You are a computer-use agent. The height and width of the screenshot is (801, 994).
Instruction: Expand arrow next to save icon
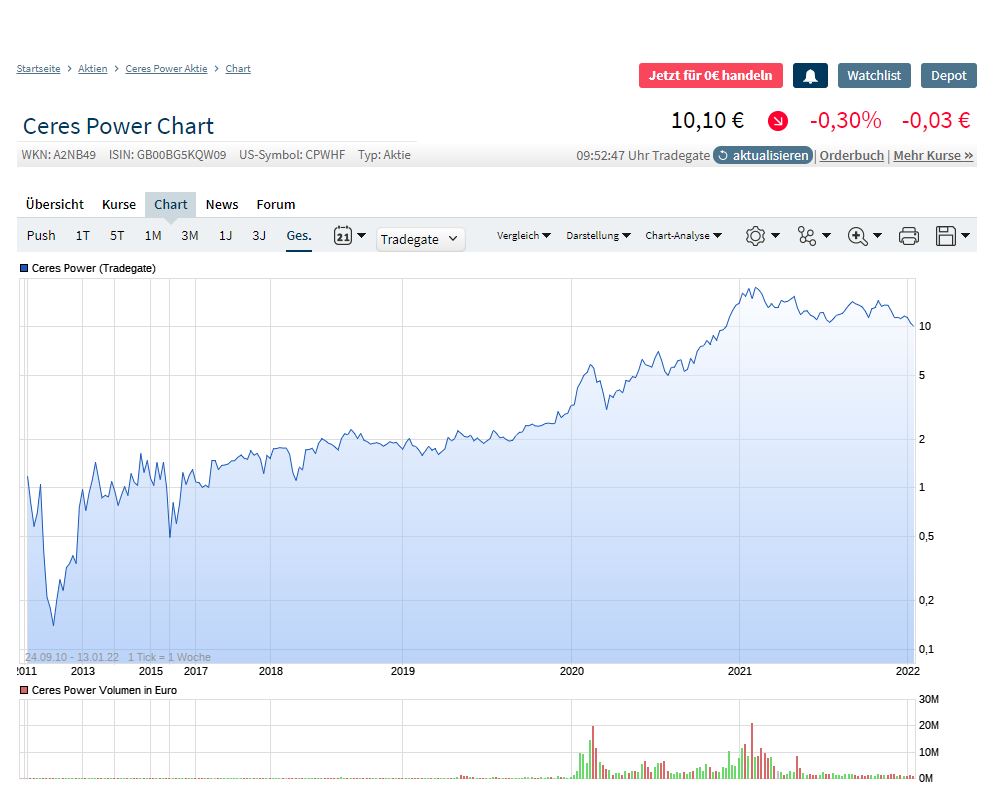[965, 235]
